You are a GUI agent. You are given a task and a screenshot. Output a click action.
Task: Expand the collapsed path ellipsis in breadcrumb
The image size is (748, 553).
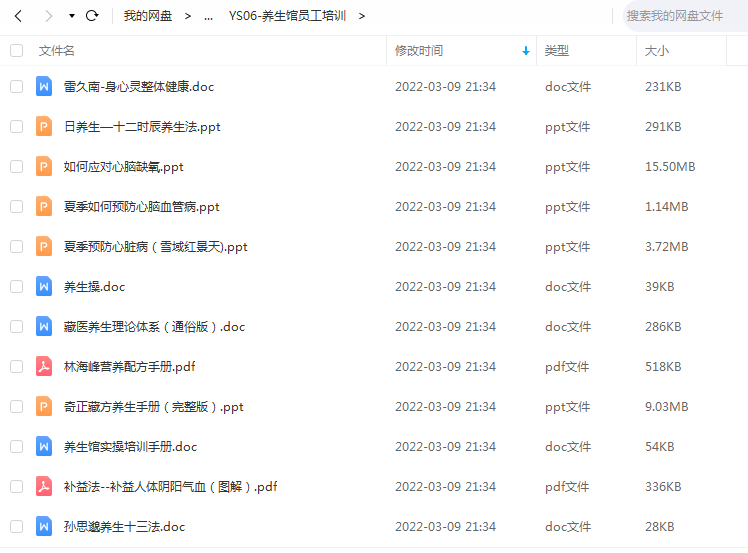click(208, 16)
